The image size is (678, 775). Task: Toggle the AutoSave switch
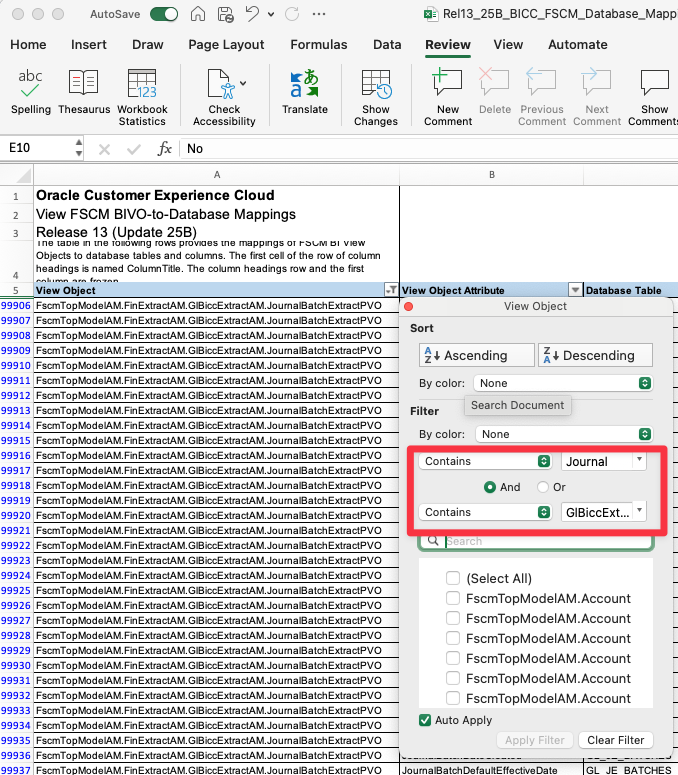coord(164,15)
